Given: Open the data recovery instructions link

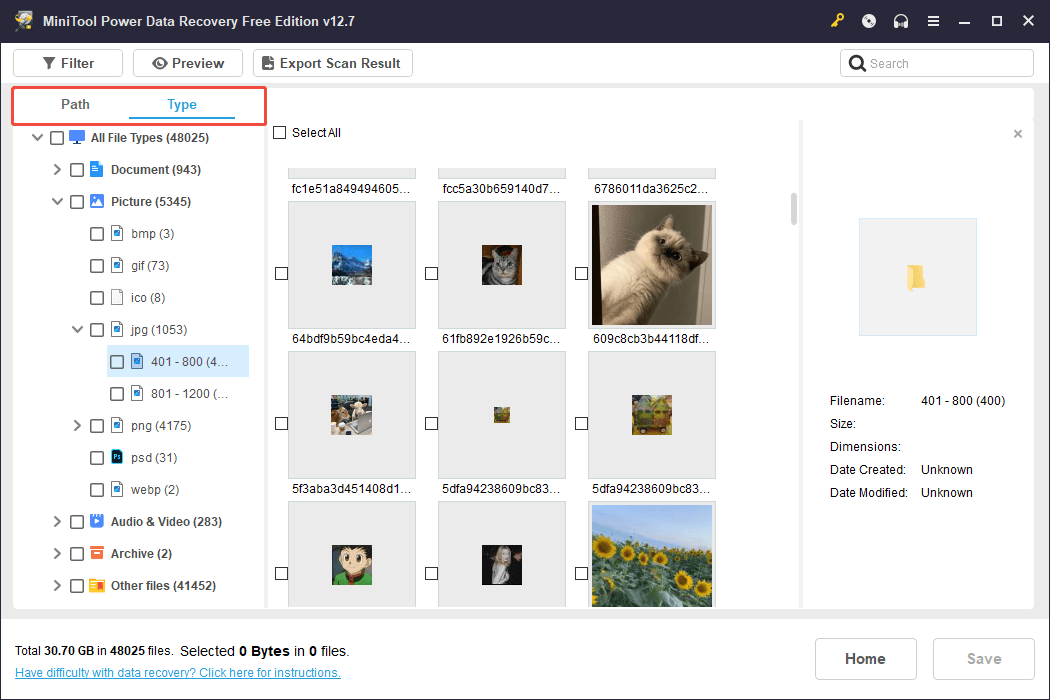Looking at the screenshot, I should tap(177, 672).
